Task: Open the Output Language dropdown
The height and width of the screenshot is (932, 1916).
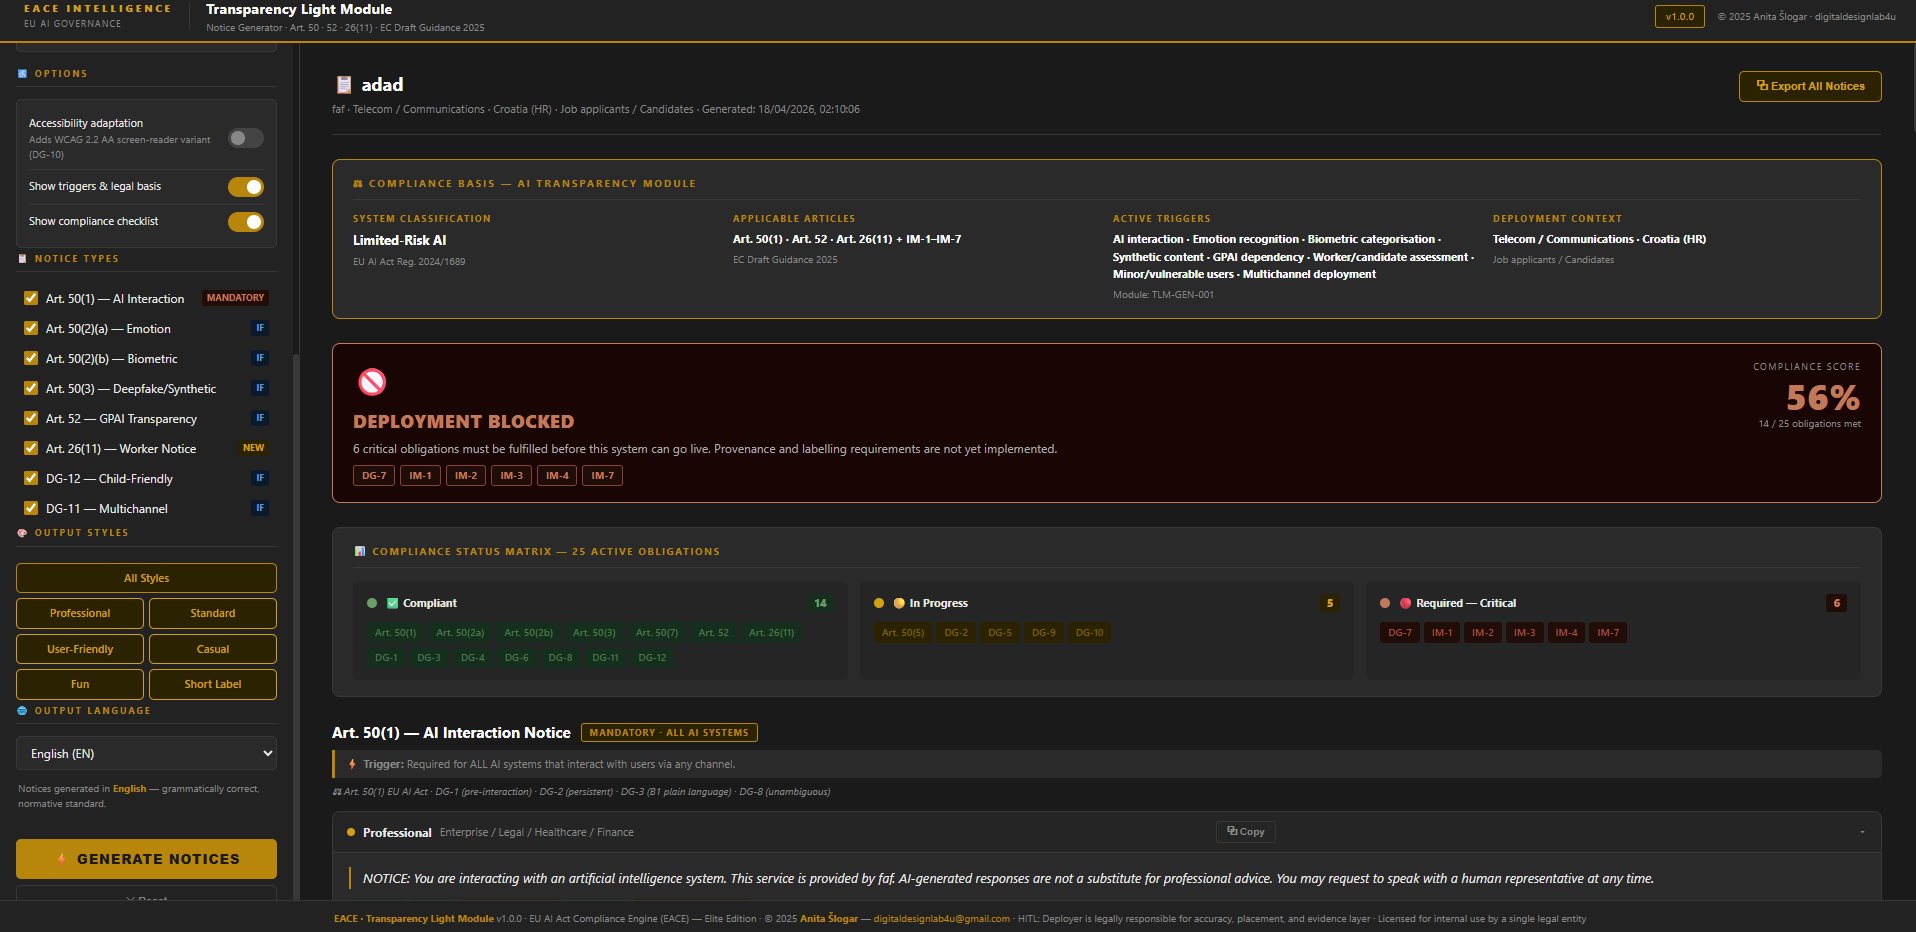Action: click(146, 753)
